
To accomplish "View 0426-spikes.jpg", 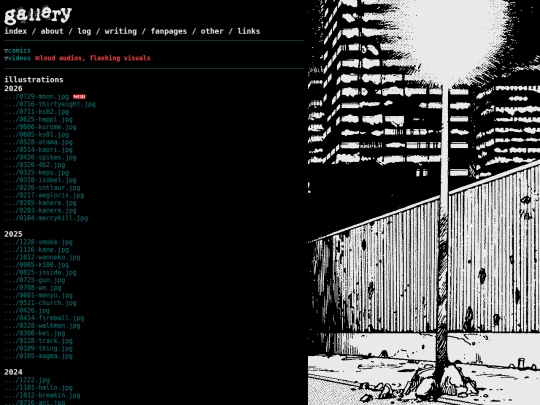I will click(40, 157).
